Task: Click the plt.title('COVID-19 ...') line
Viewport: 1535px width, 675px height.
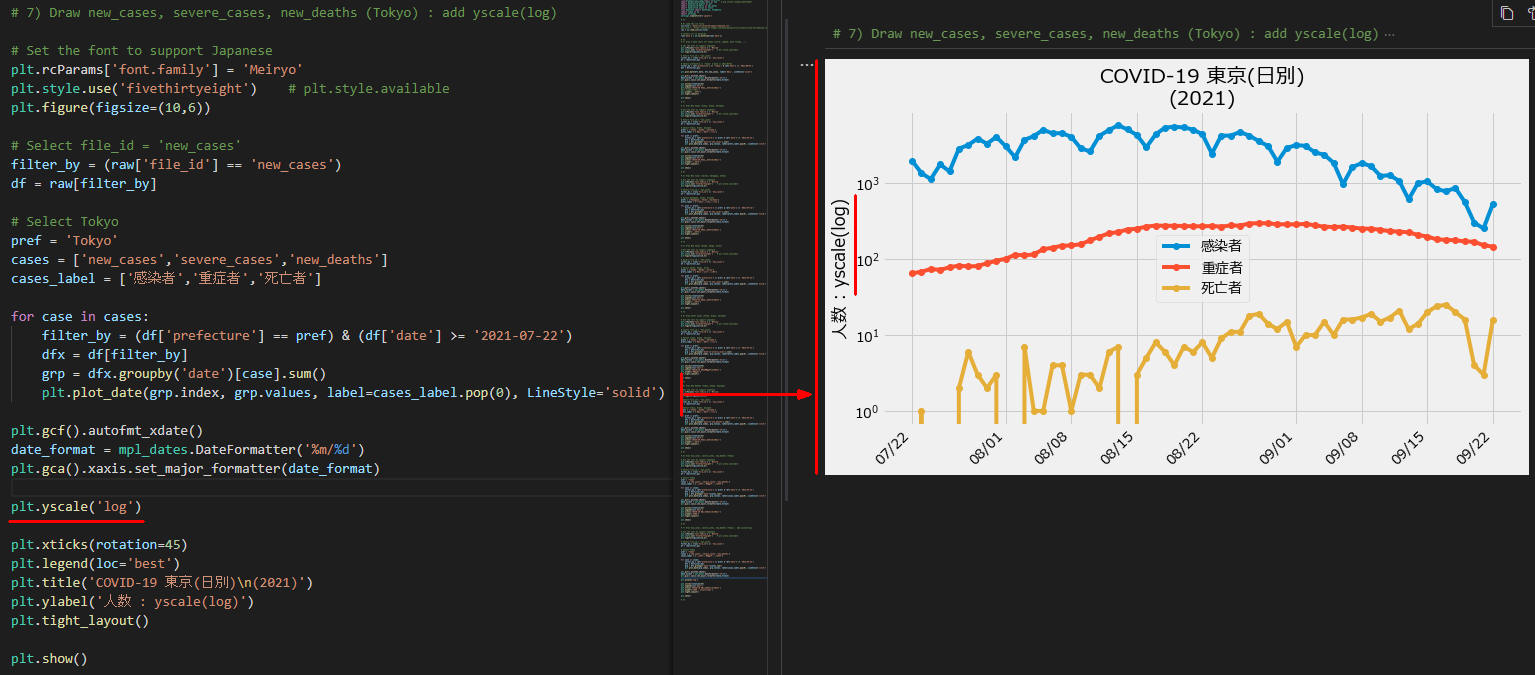Action: 162,583
